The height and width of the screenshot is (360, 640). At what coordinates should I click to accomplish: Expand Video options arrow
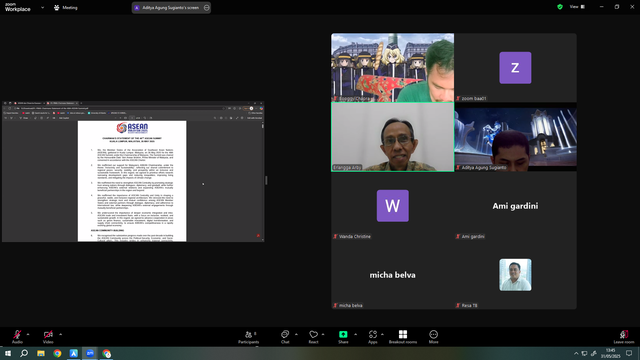tap(60, 335)
